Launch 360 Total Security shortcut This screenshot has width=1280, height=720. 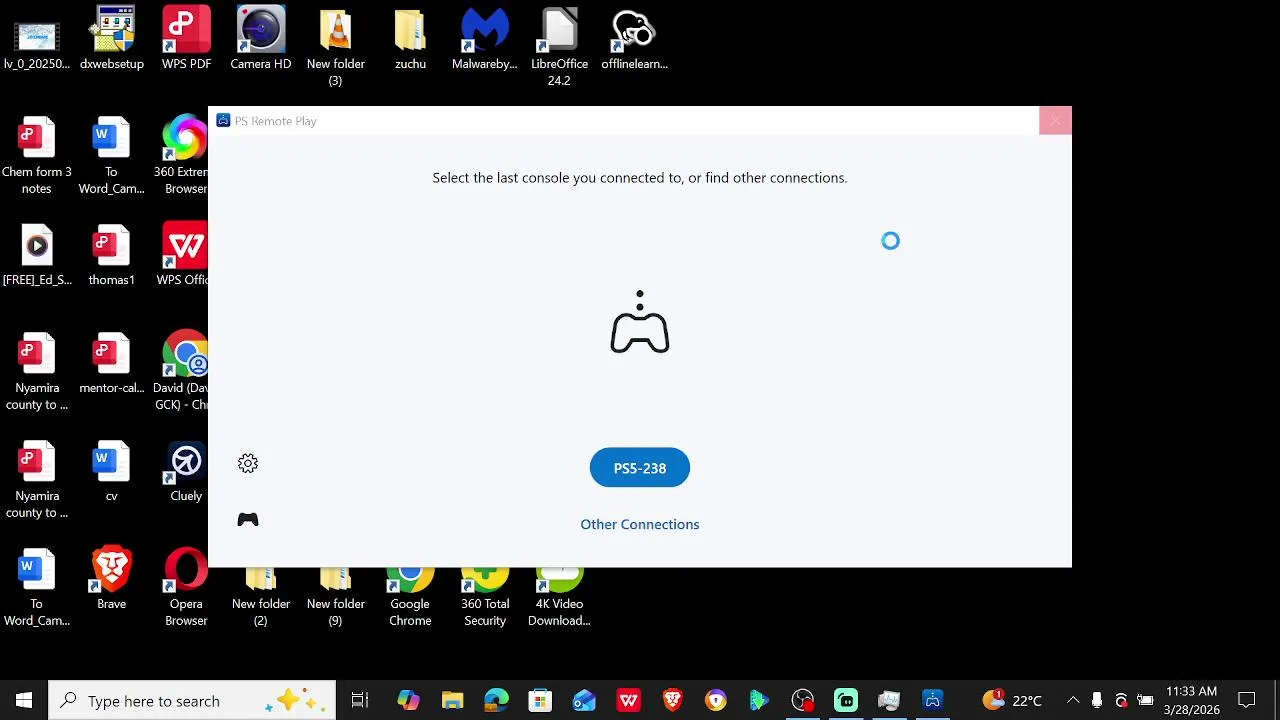click(485, 597)
